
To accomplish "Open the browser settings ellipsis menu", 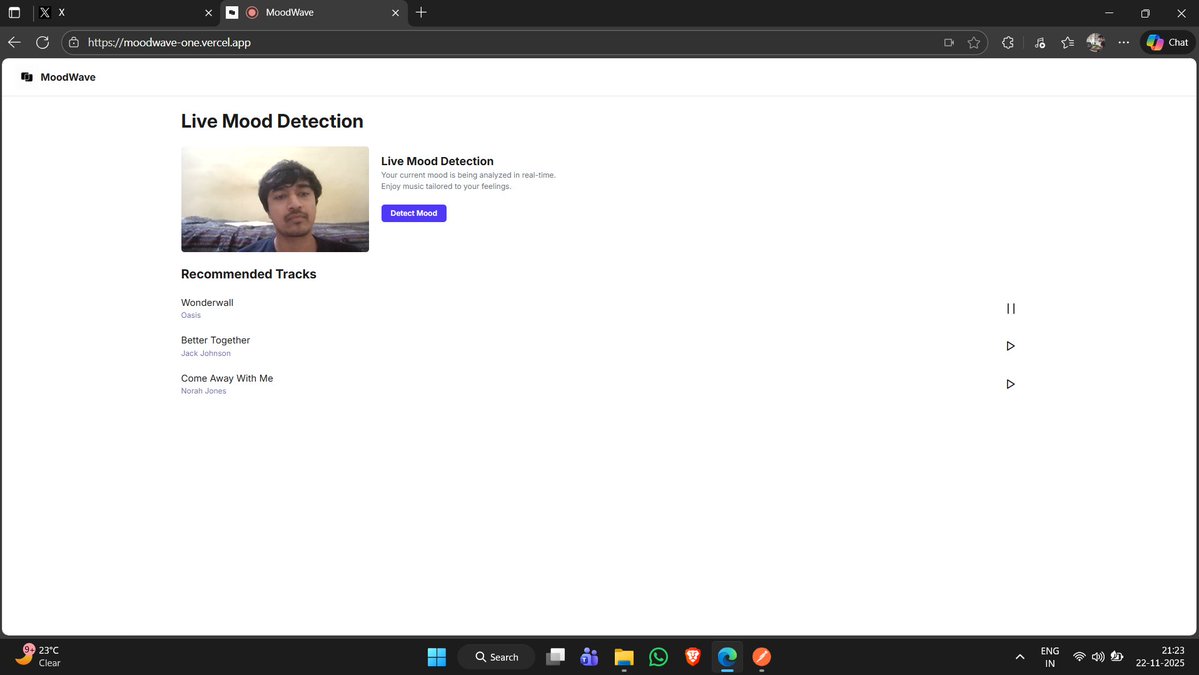I will pos(1123,43).
